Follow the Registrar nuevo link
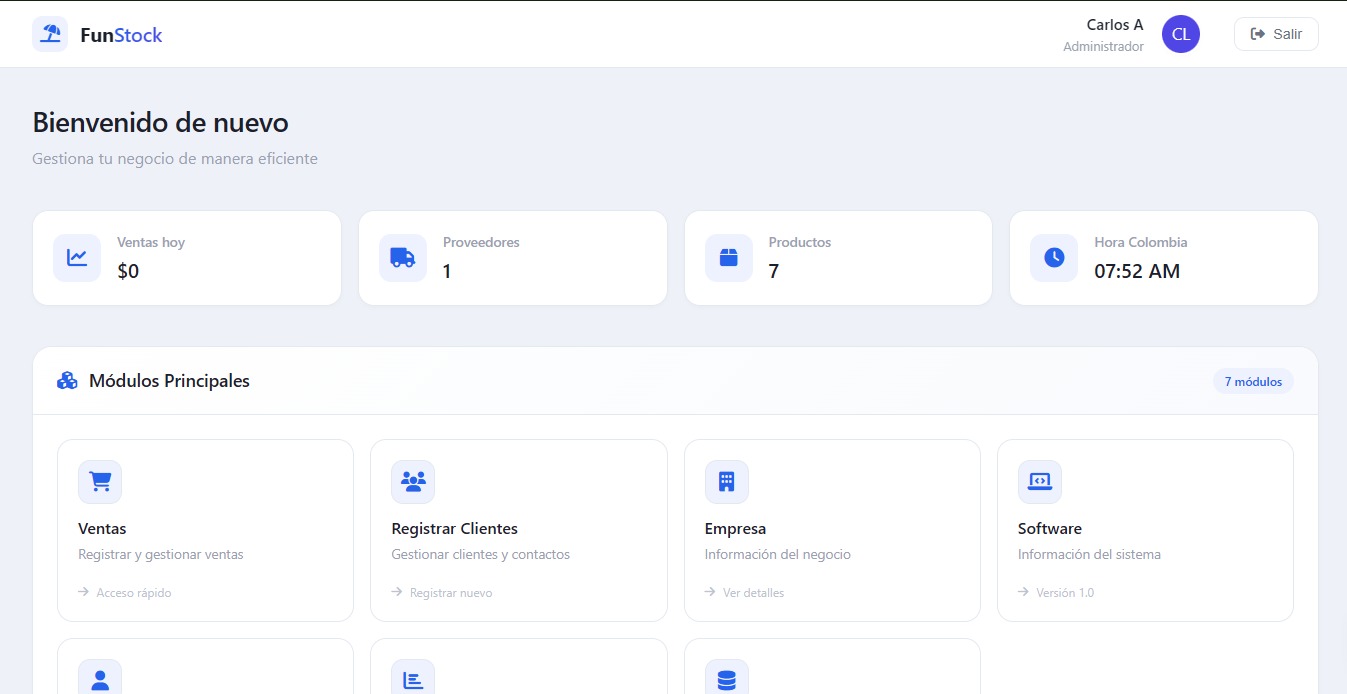Viewport: 1347px width, 694px height. click(x=450, y=593)
